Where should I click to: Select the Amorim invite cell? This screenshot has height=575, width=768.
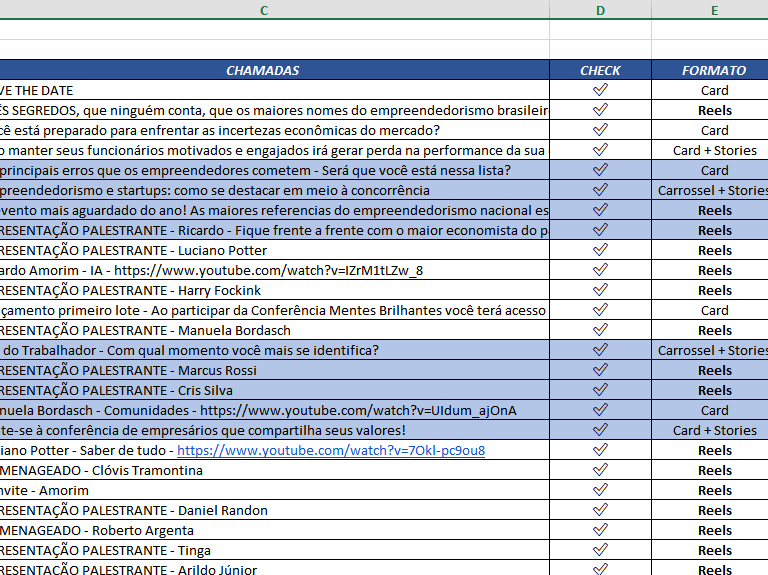pyautogui.click(x=274, y=490)
